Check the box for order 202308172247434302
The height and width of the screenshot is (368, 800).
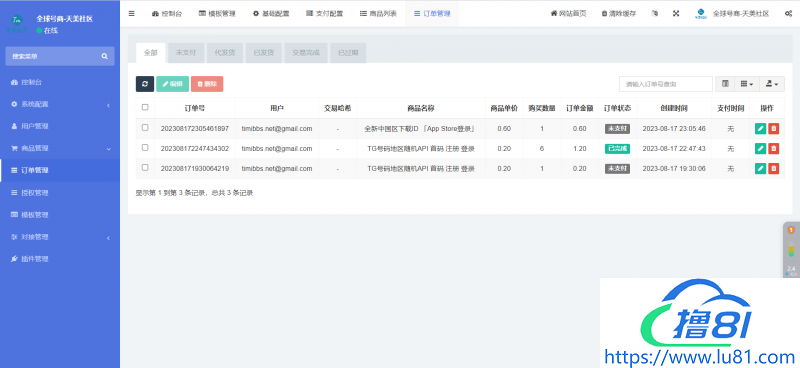pos(145,148)
